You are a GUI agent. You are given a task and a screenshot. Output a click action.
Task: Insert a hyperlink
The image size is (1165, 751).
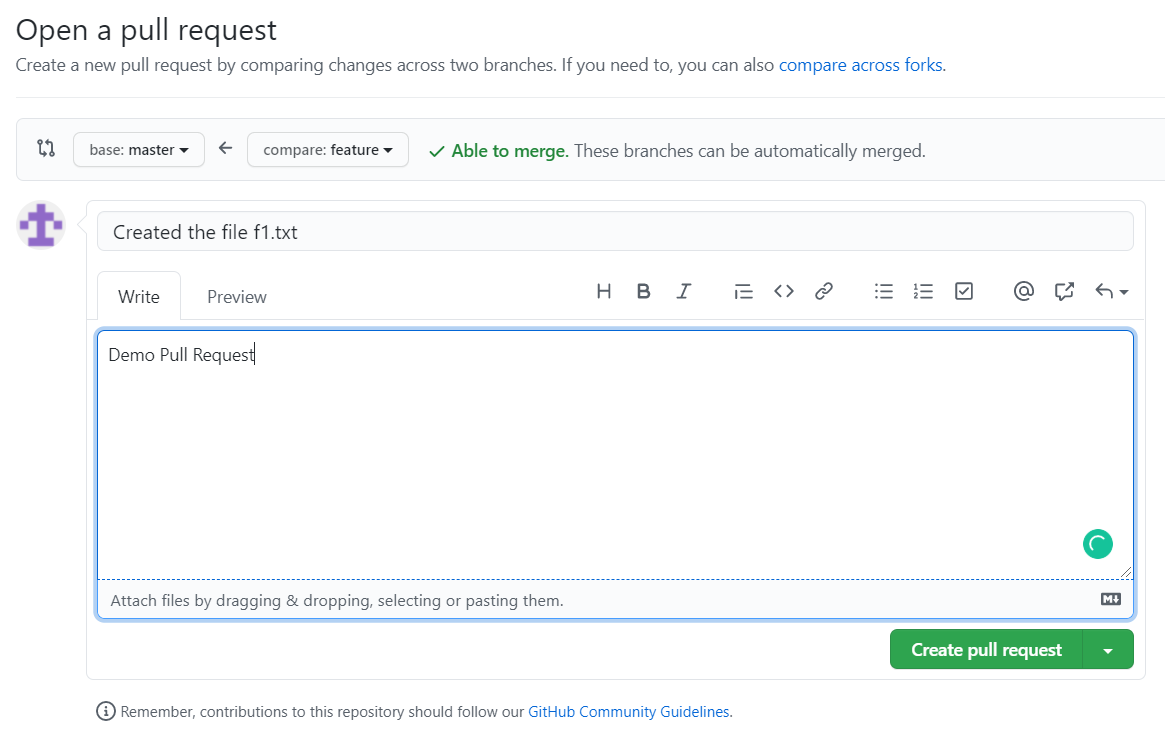823,291
